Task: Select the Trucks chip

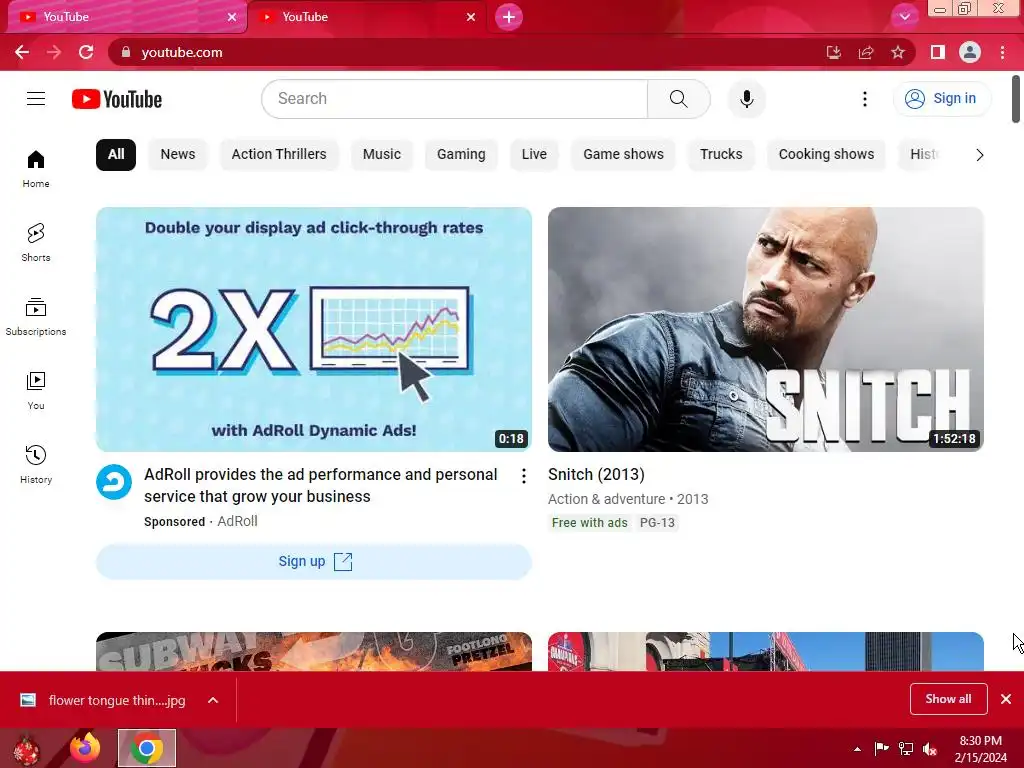Action: [x=721, y=155]
